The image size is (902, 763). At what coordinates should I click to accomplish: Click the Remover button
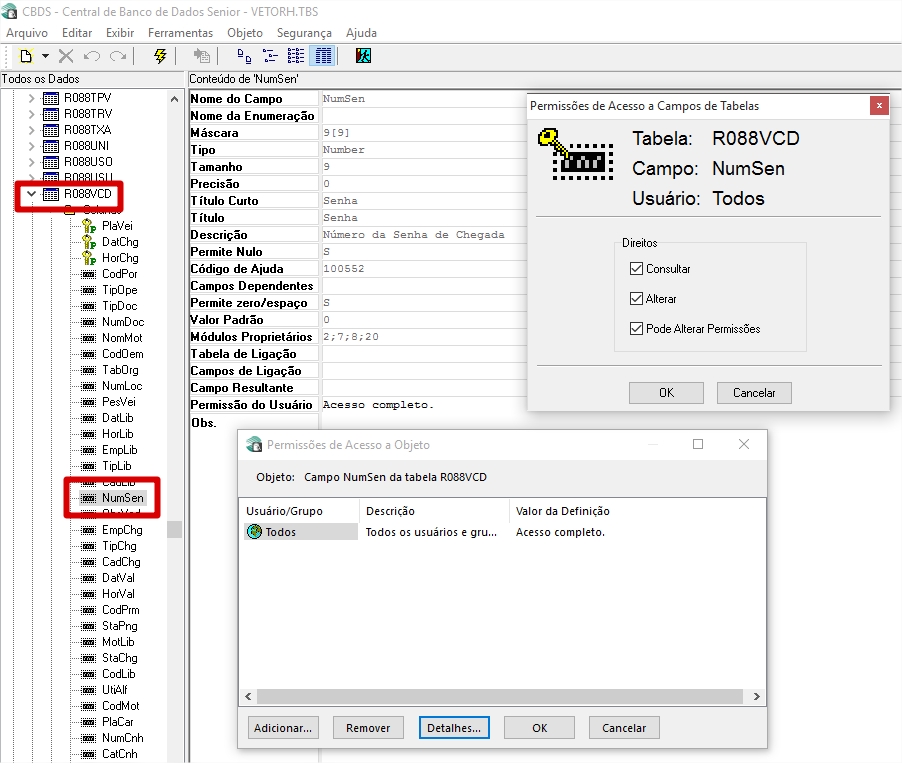coord(368,728)
